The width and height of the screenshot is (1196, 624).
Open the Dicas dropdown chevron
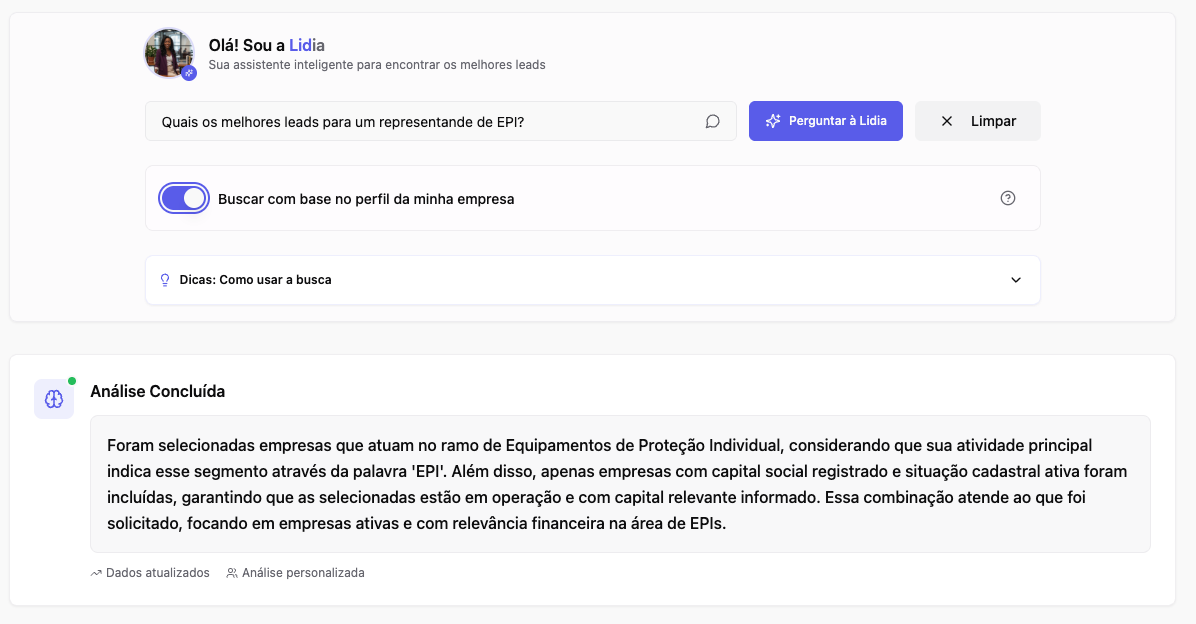pyautogui.click(x=1015, y=280)
